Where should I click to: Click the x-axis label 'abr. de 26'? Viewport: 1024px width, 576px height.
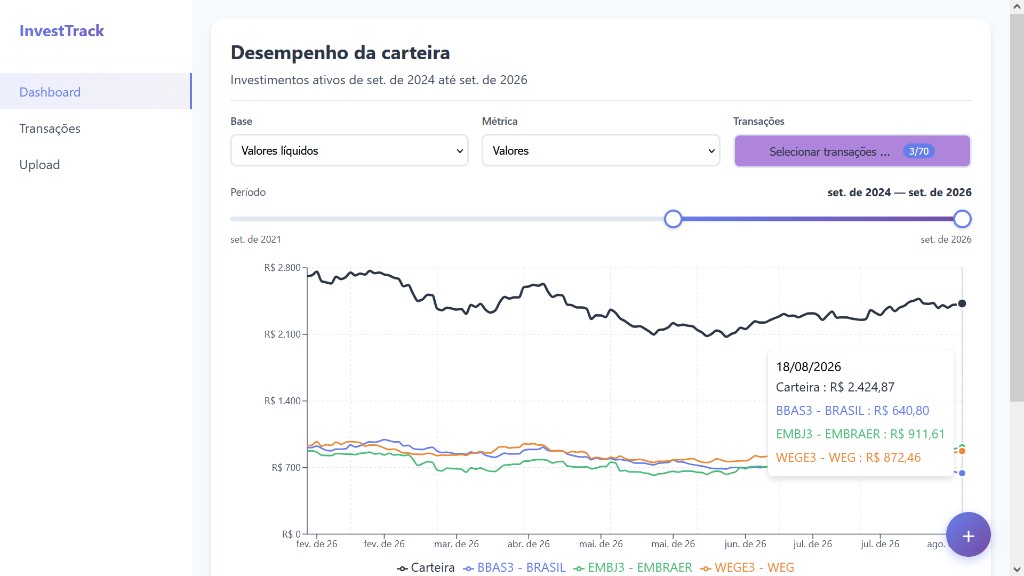[528, 543]
